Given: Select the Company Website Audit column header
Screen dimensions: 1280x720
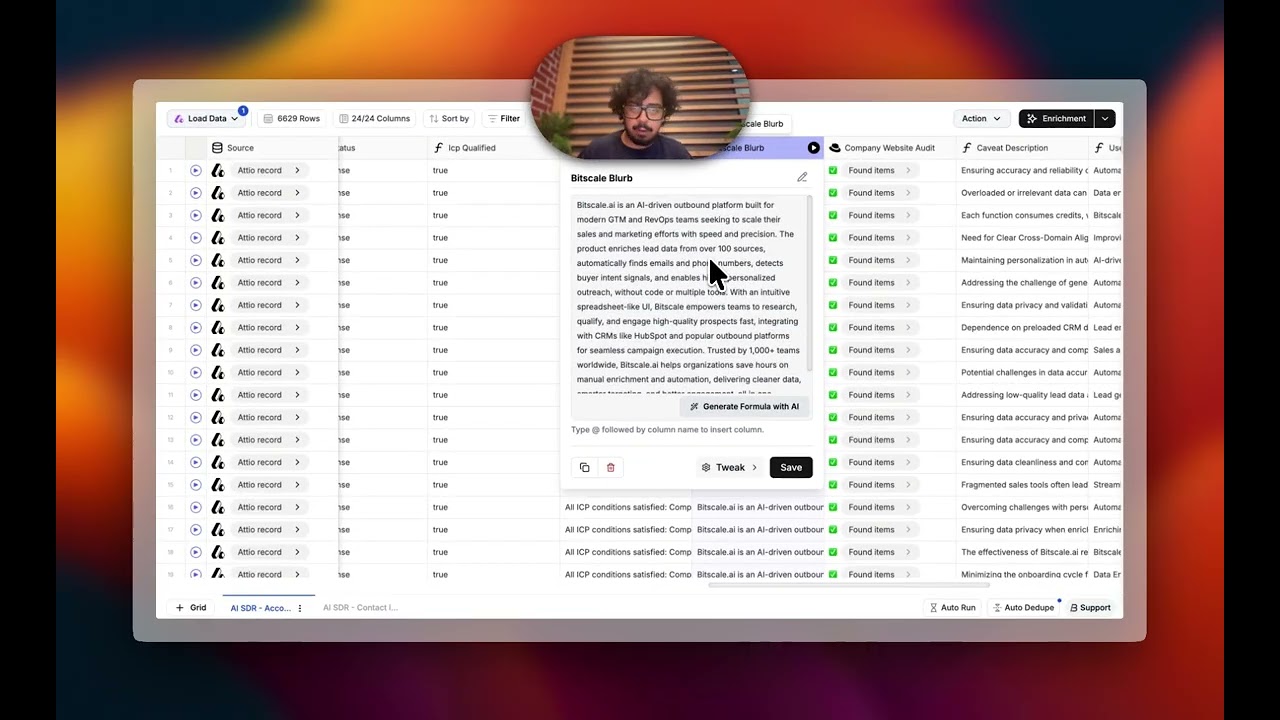Looking at the screenshot, I should point(890,148).
